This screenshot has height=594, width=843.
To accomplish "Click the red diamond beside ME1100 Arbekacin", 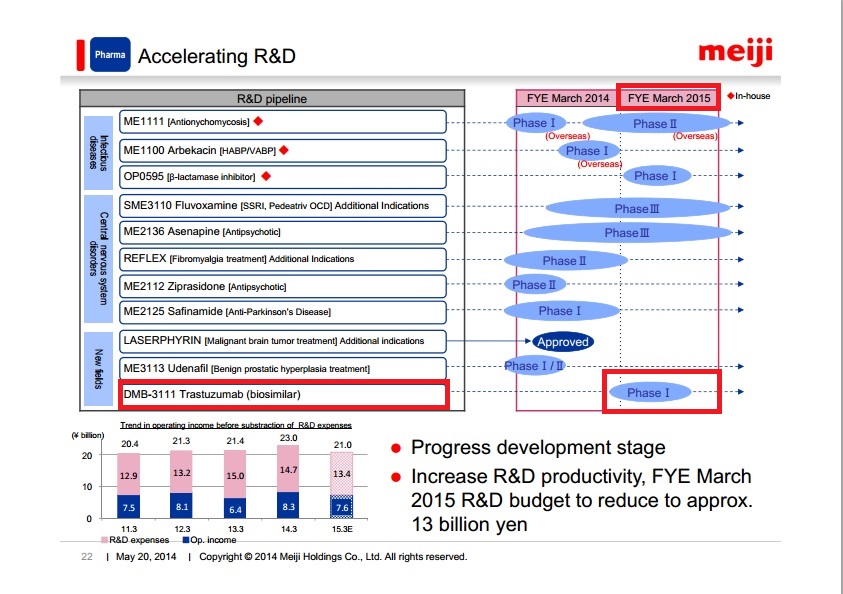I will coord(283,150).
